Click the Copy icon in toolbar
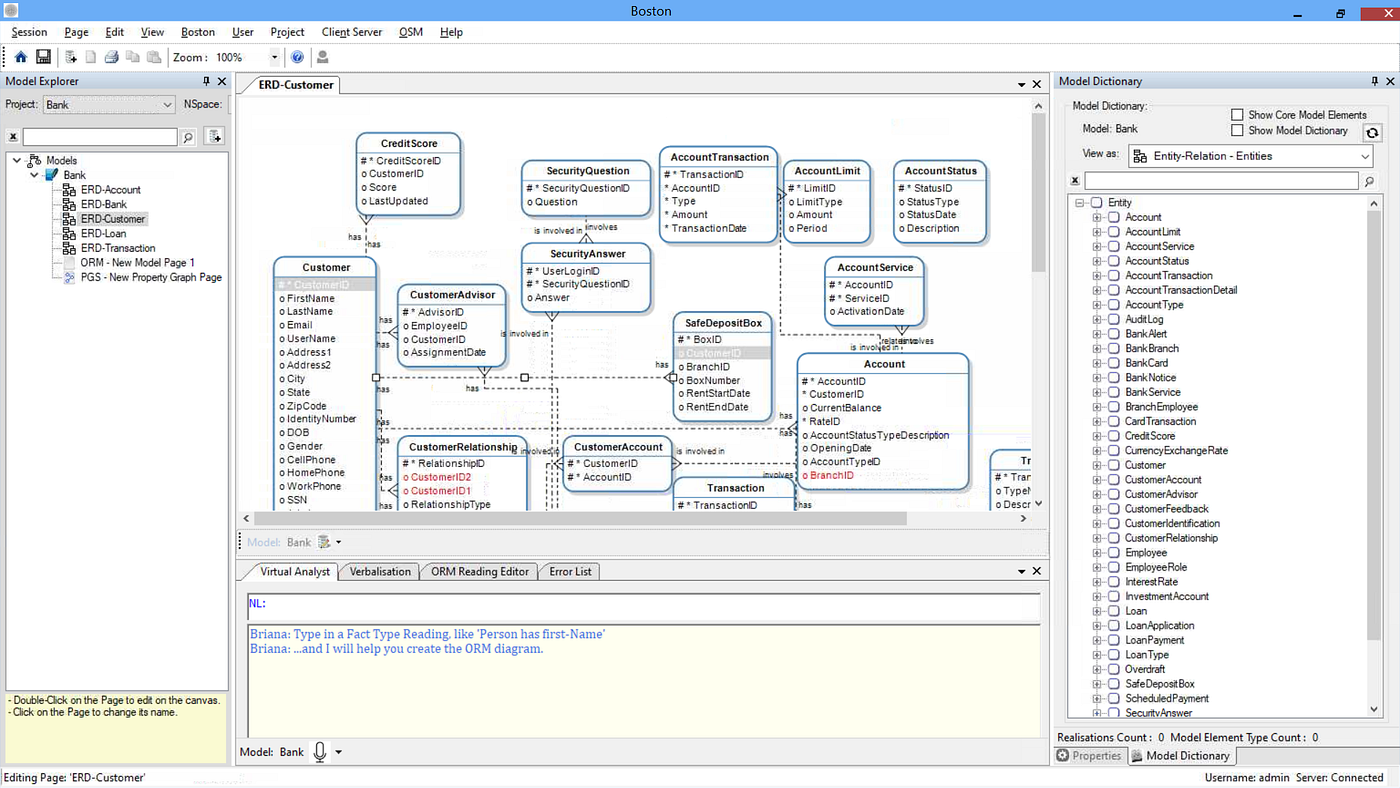Screen dimensions: 1400x788 [x=133, y=57]
